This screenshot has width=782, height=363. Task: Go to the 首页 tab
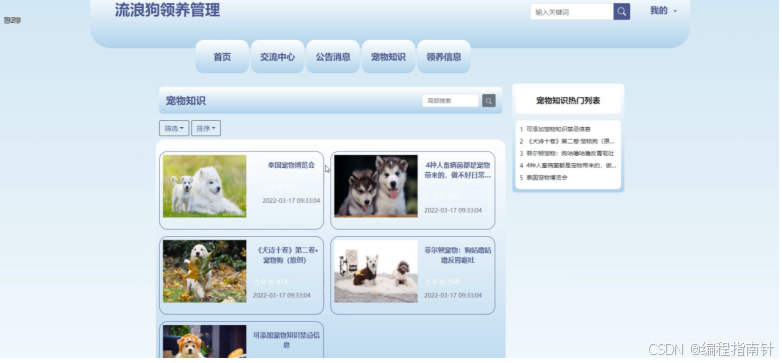[222, 57]
